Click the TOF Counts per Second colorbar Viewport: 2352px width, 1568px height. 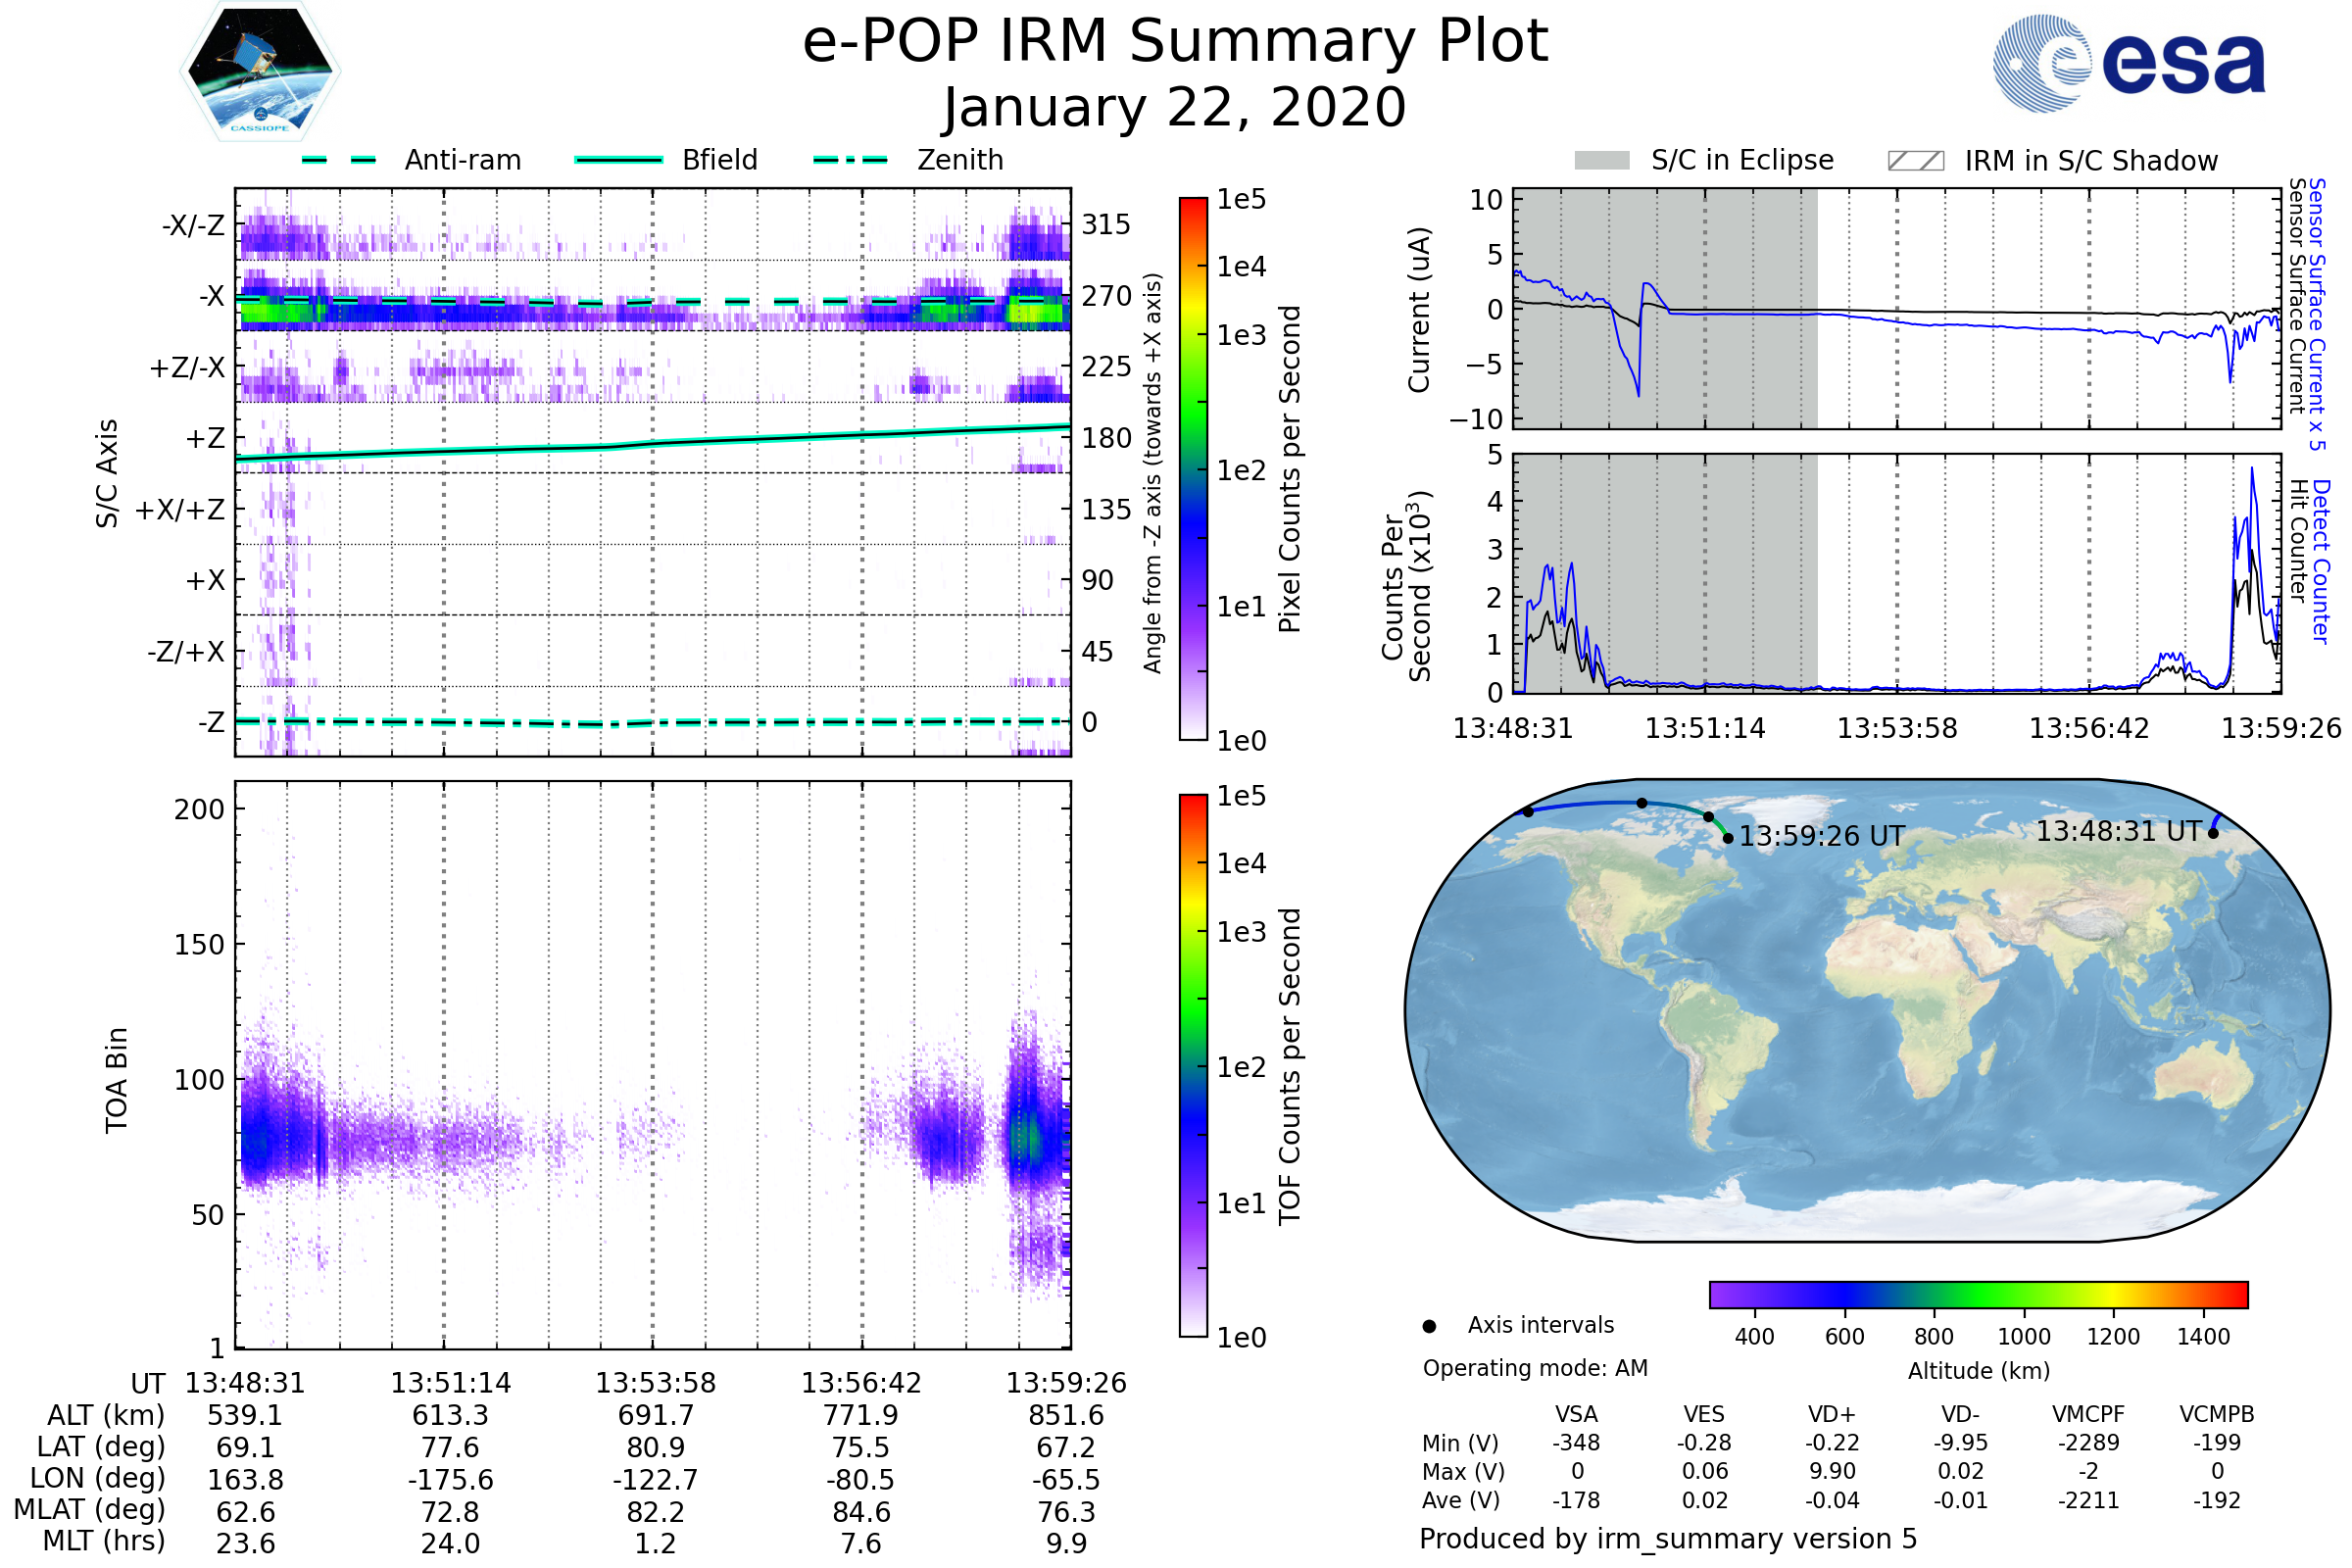pyautogui.click(x=1193, y=1065)
